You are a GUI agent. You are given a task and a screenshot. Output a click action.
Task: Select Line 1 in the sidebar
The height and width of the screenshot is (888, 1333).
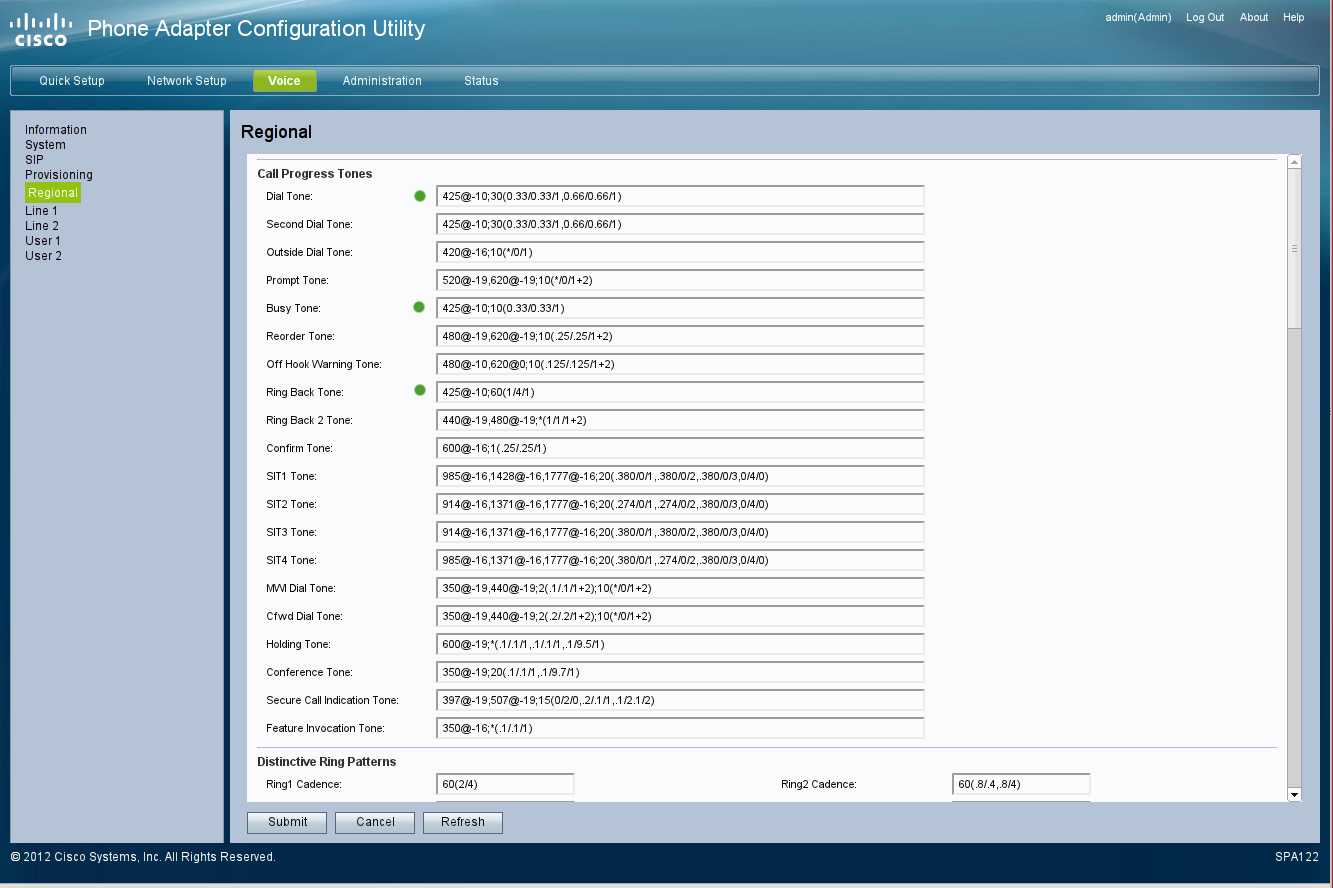[x=41, y=211]
